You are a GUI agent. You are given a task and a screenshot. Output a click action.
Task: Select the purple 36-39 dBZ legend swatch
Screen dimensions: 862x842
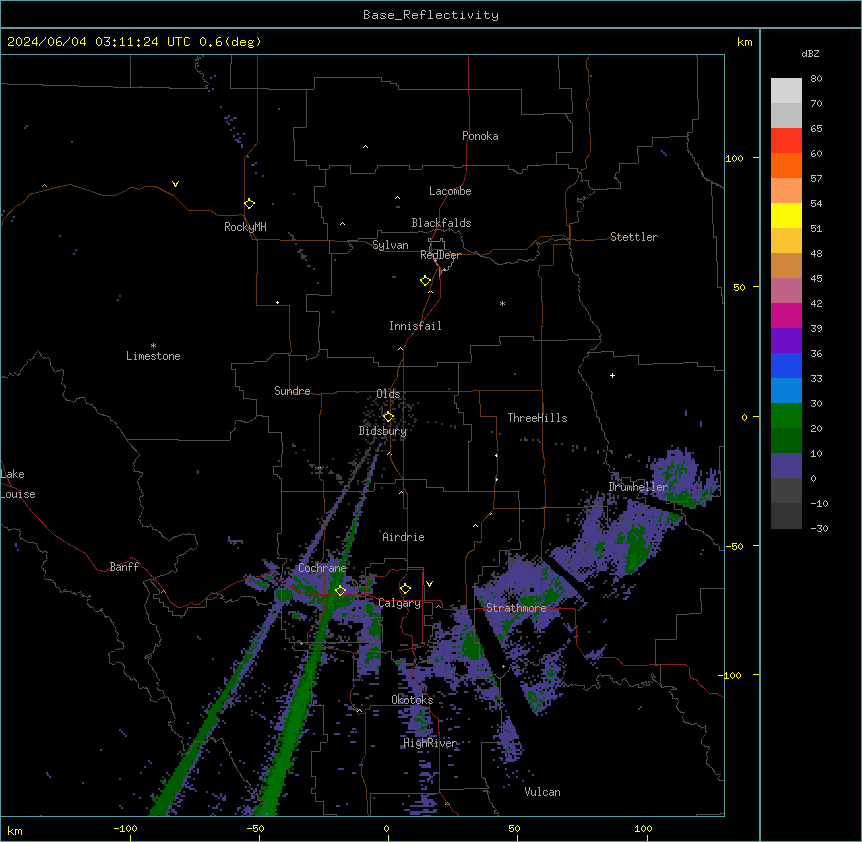pos(786,341)
